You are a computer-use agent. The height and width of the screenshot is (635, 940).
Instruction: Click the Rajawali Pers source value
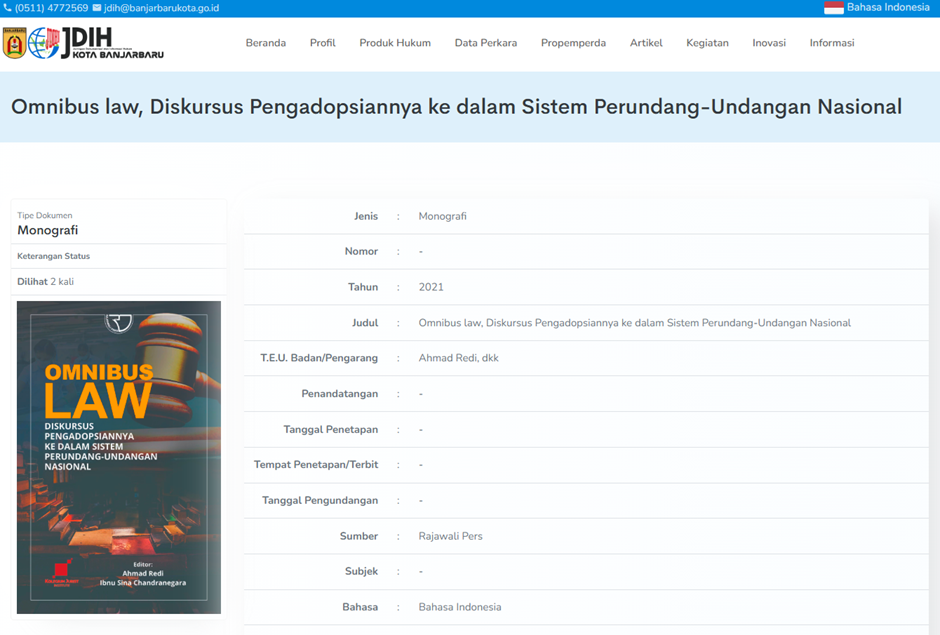450,536
